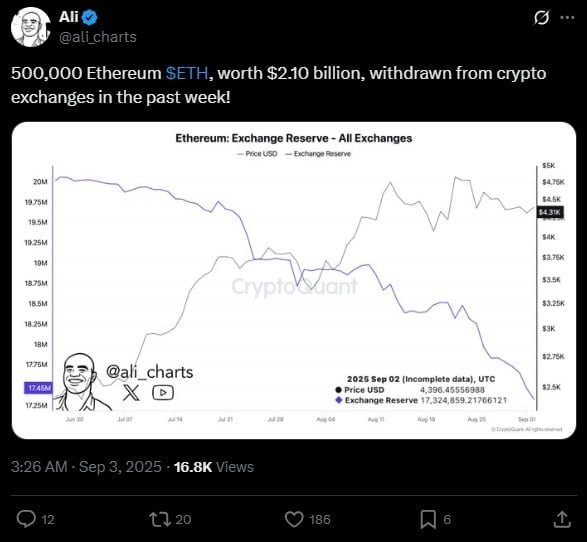Click the X logo in chart watermark
Viewport: 587px width, 542px height.
point(131,393)
